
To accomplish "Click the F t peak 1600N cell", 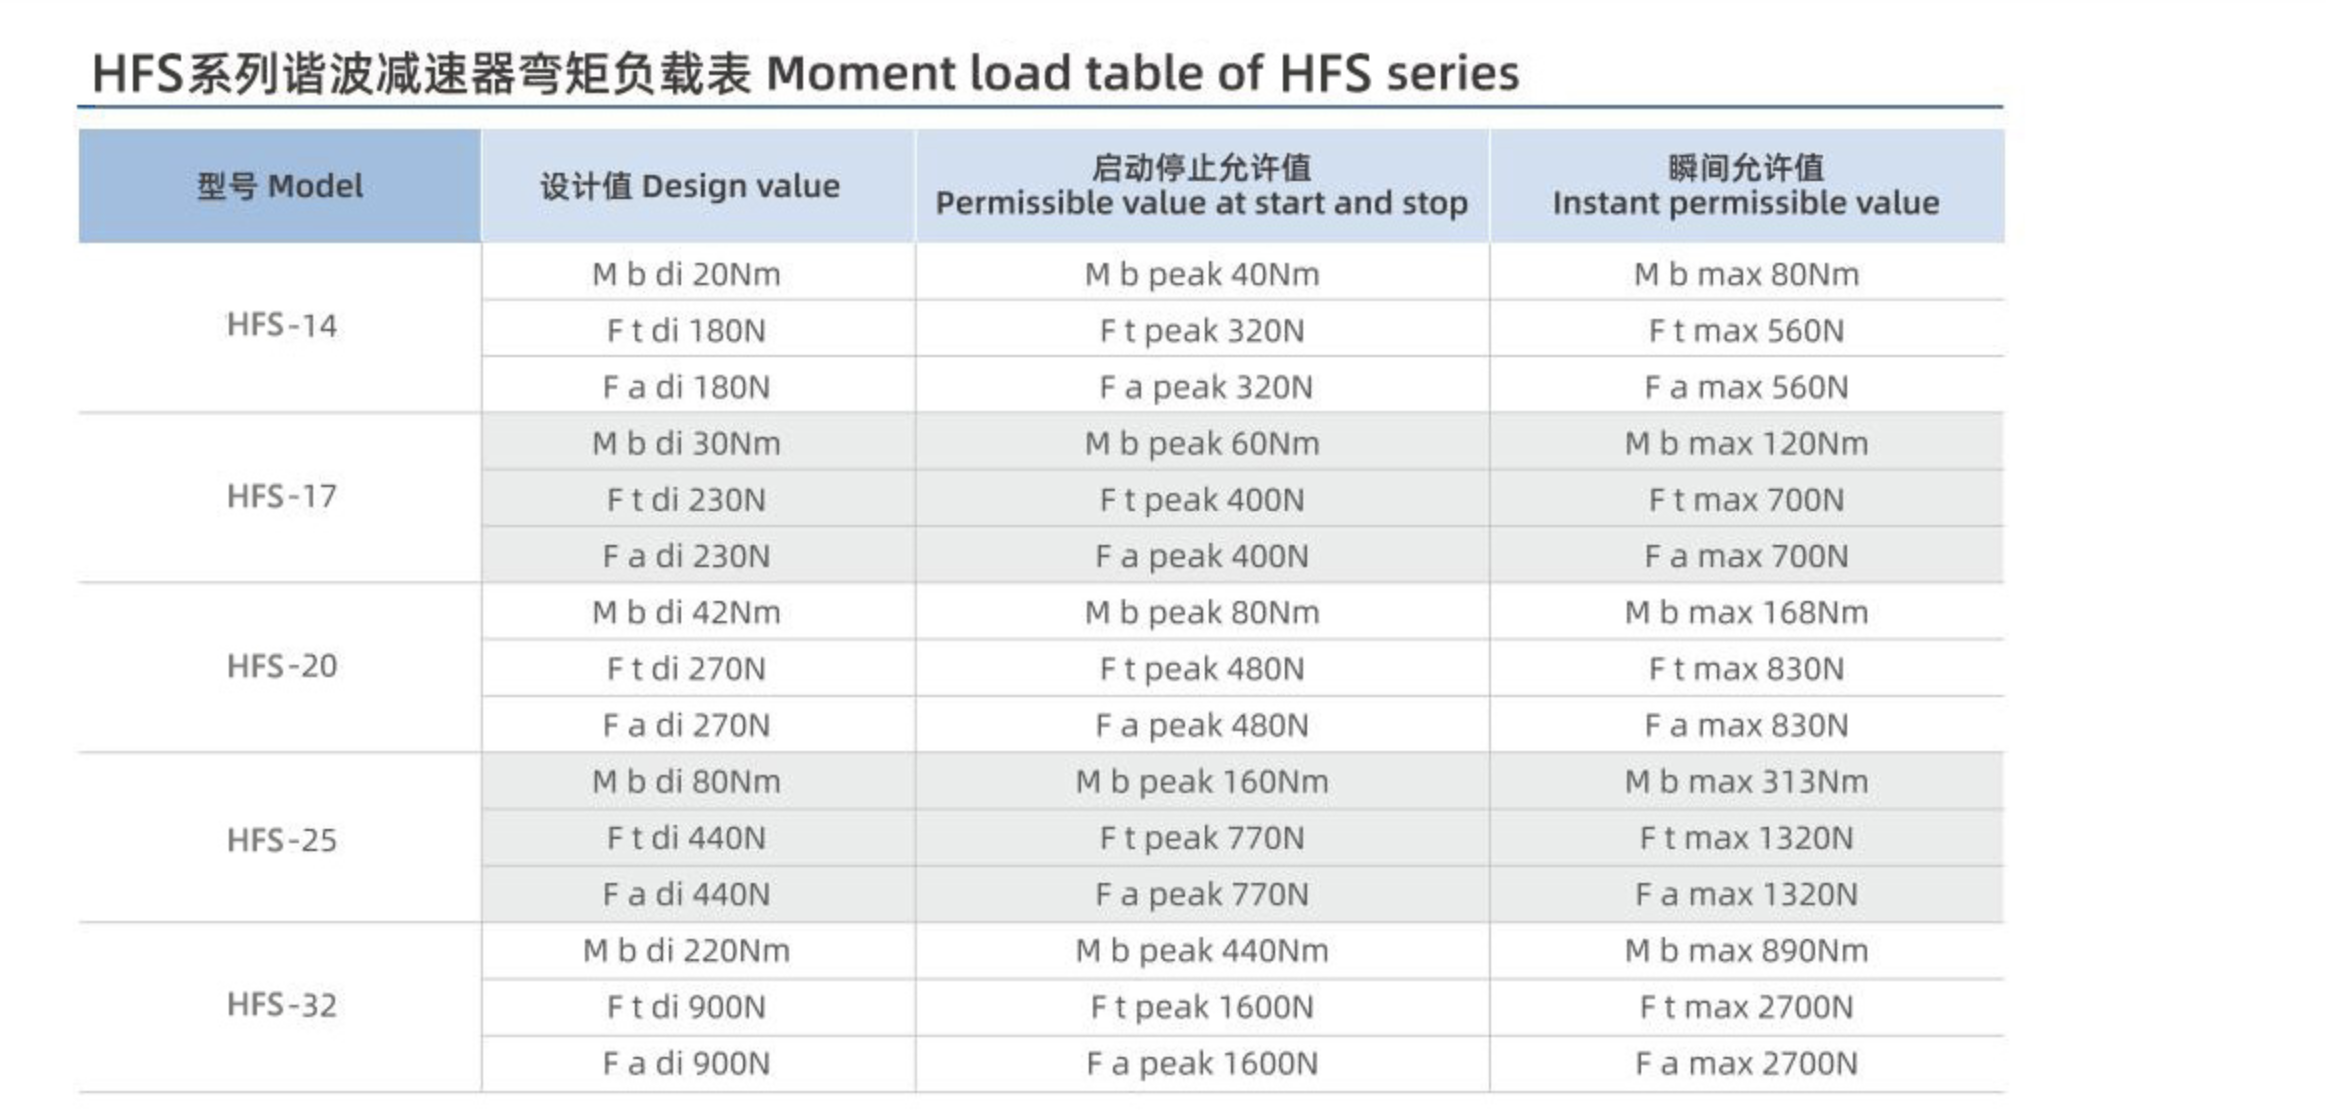I will [x=1201, y=1007].
